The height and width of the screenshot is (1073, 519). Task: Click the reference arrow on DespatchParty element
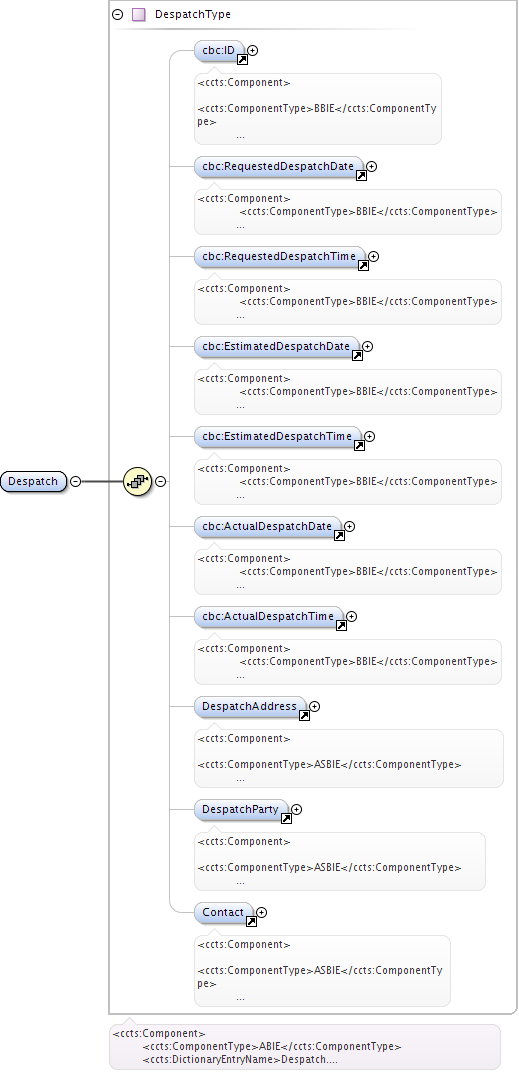pyautogui.click(x=286, y=818)
